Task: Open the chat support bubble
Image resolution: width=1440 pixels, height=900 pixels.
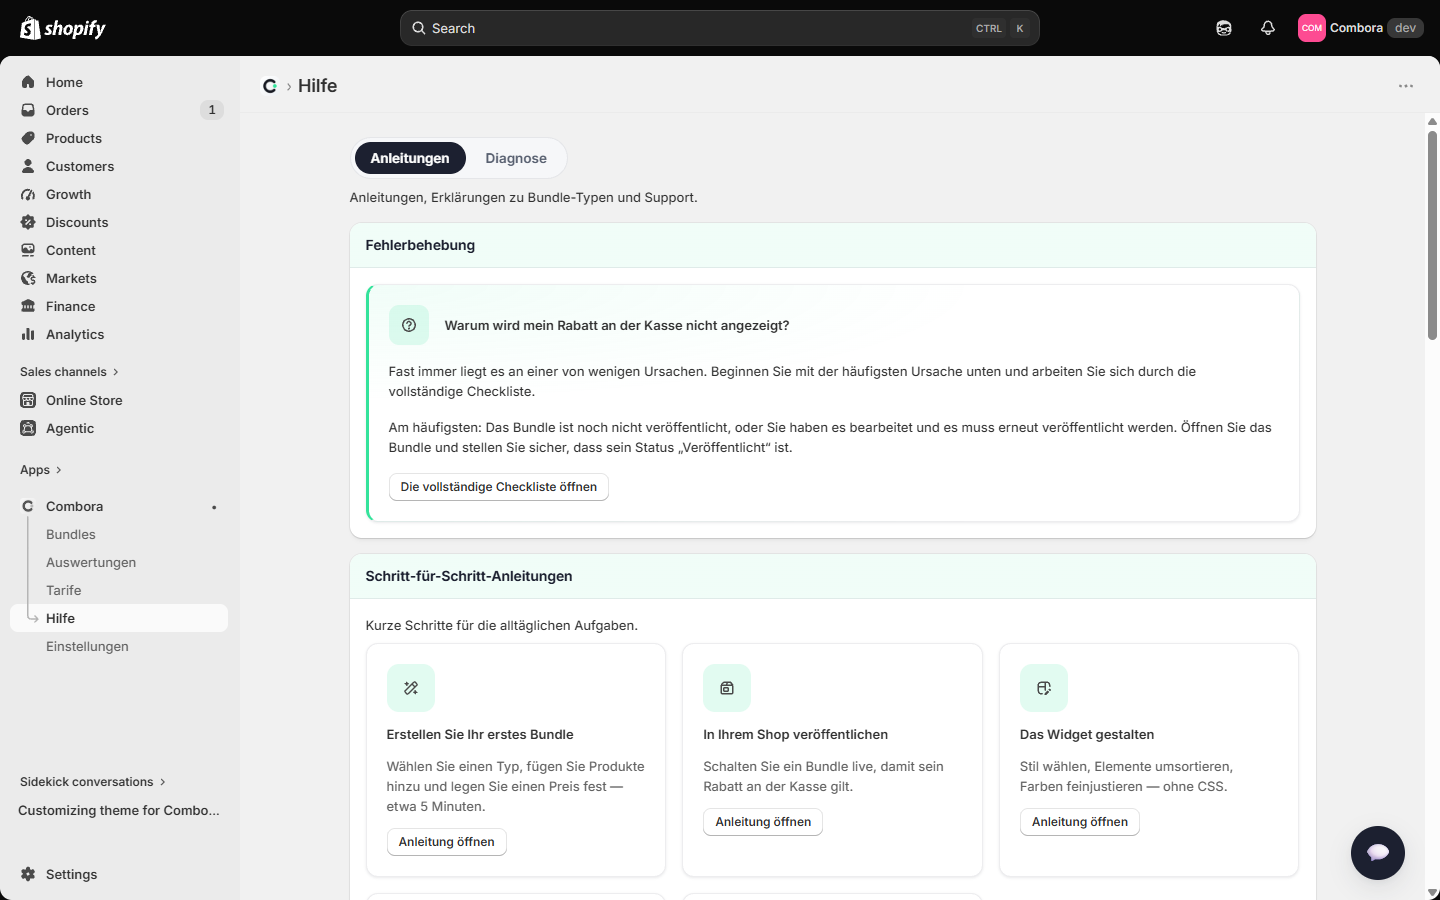Action: click(x=1378, y=853)
